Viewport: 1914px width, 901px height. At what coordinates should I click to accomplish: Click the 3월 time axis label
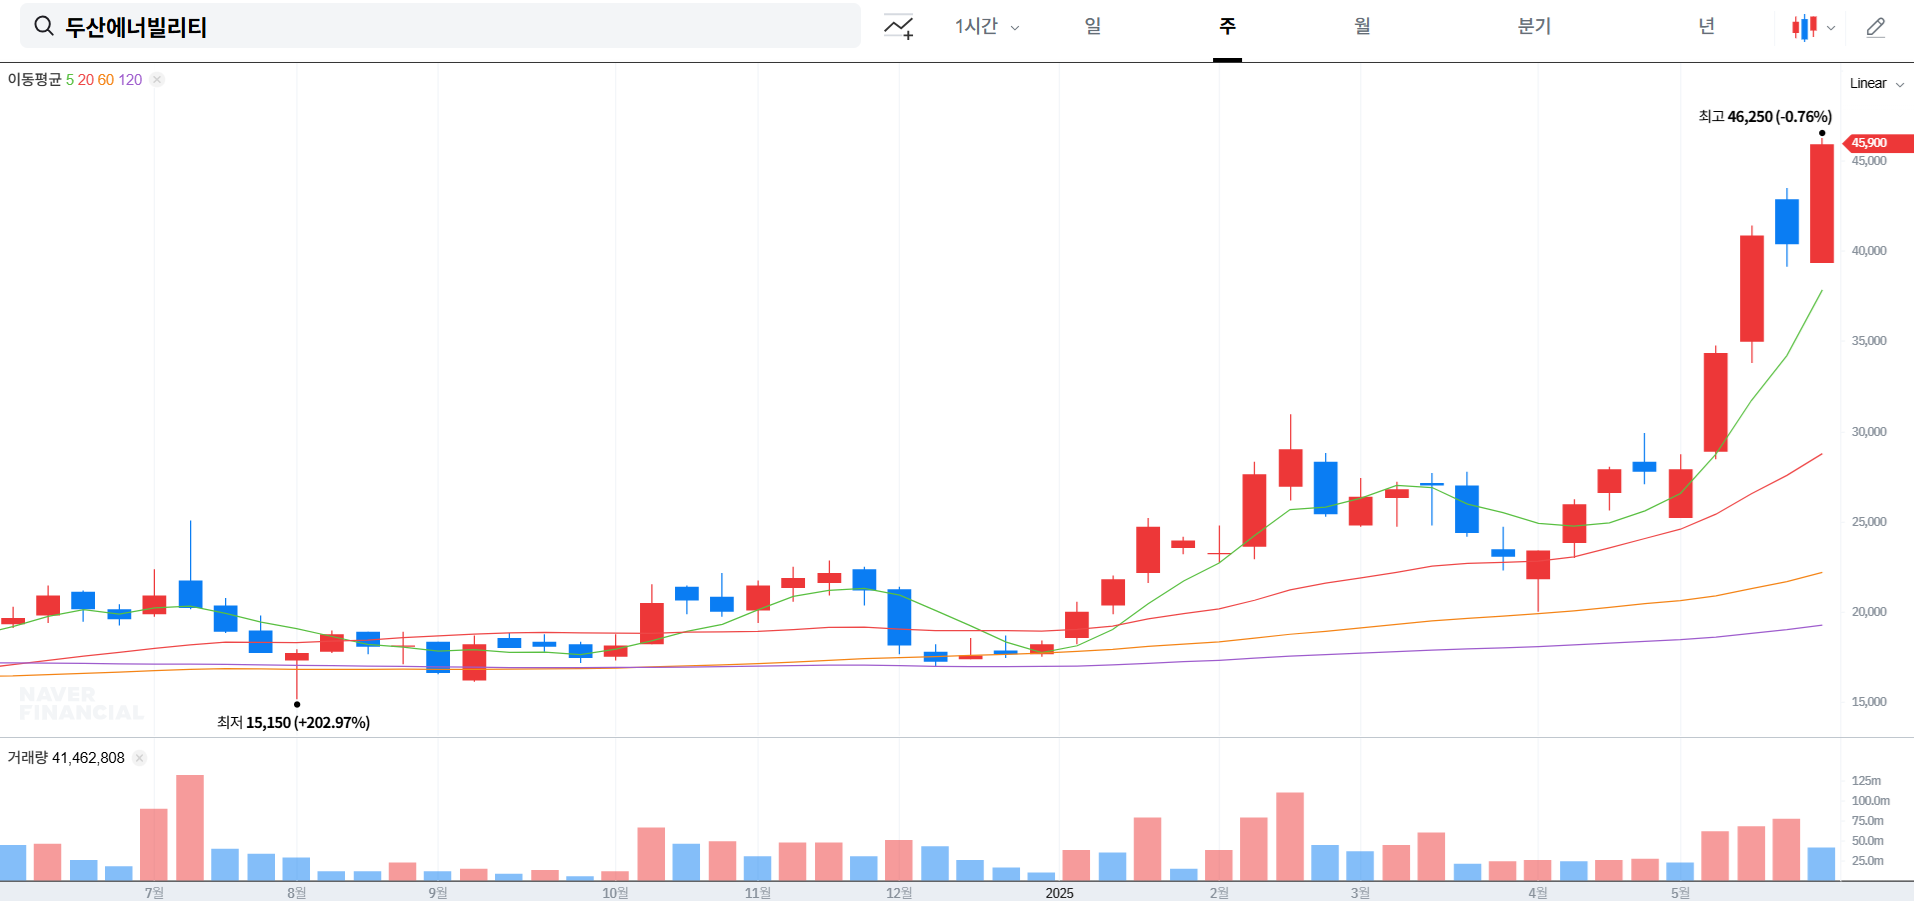coord(1360,892)
